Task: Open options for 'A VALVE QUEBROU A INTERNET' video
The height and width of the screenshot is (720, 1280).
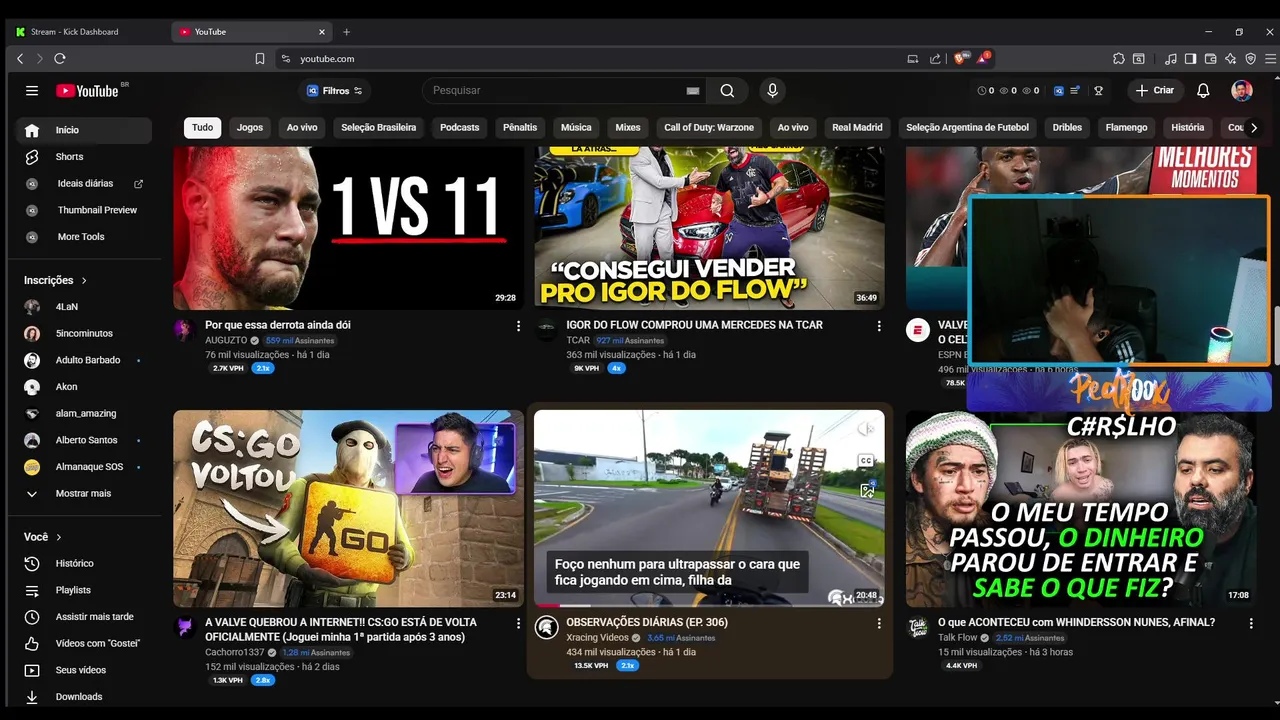Action: [518, 623]
